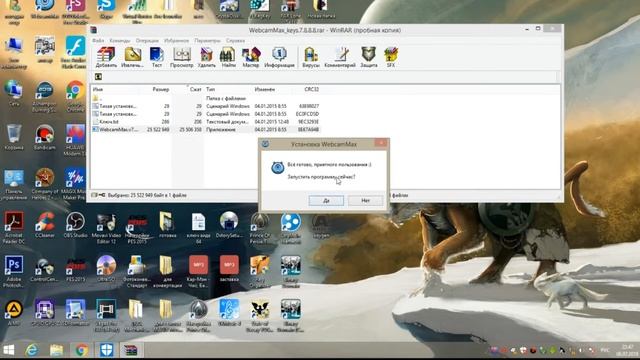Select the Bandicam desktop icon
This screenshot has width=640, height=360.
click(x=44, y=138)
